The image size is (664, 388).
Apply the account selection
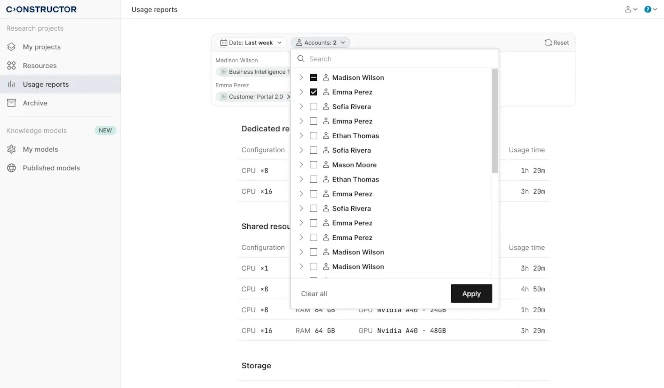(471, 294)
